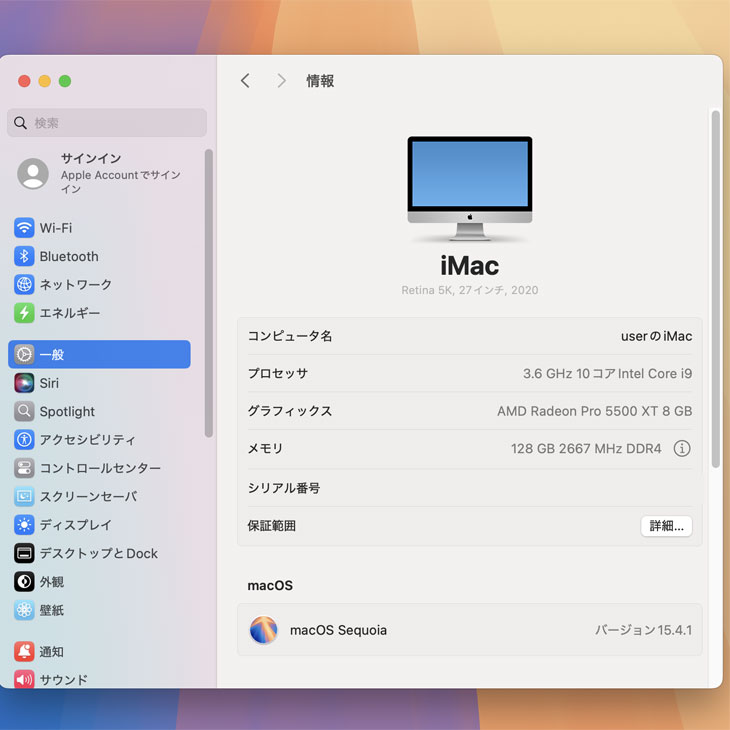Click the user avatar icon for sign-in
The image size is (730, 730).
coord(33,174)
